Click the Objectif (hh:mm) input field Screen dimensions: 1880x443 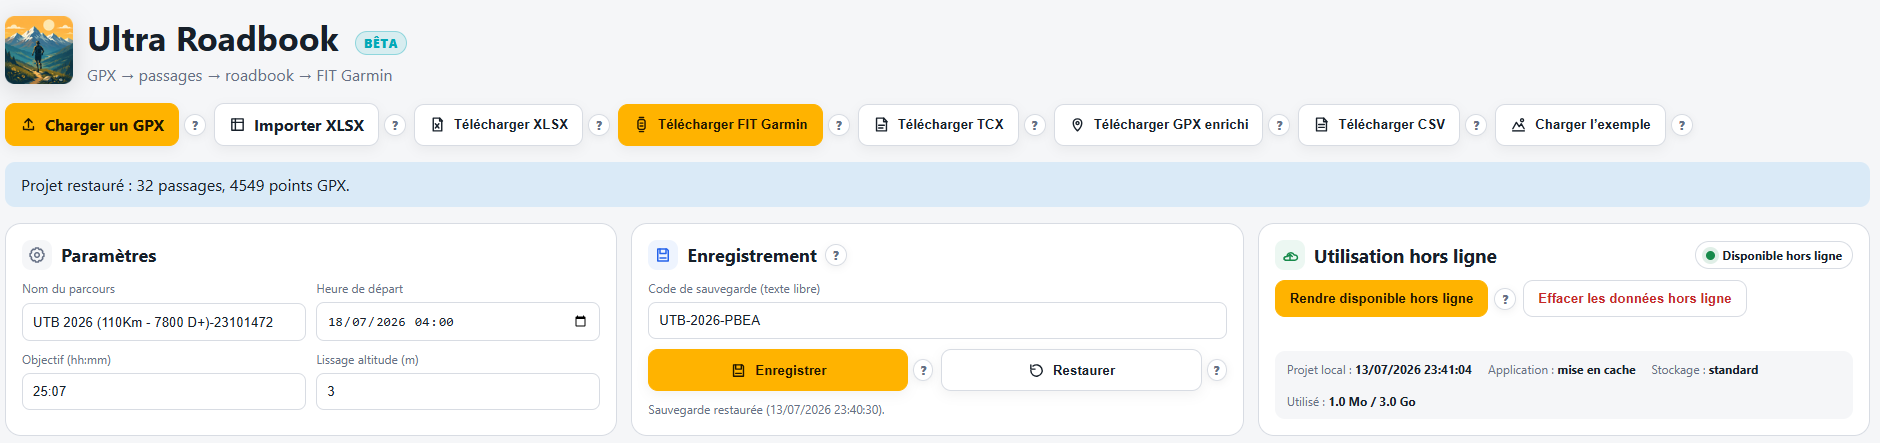point(164,391)
